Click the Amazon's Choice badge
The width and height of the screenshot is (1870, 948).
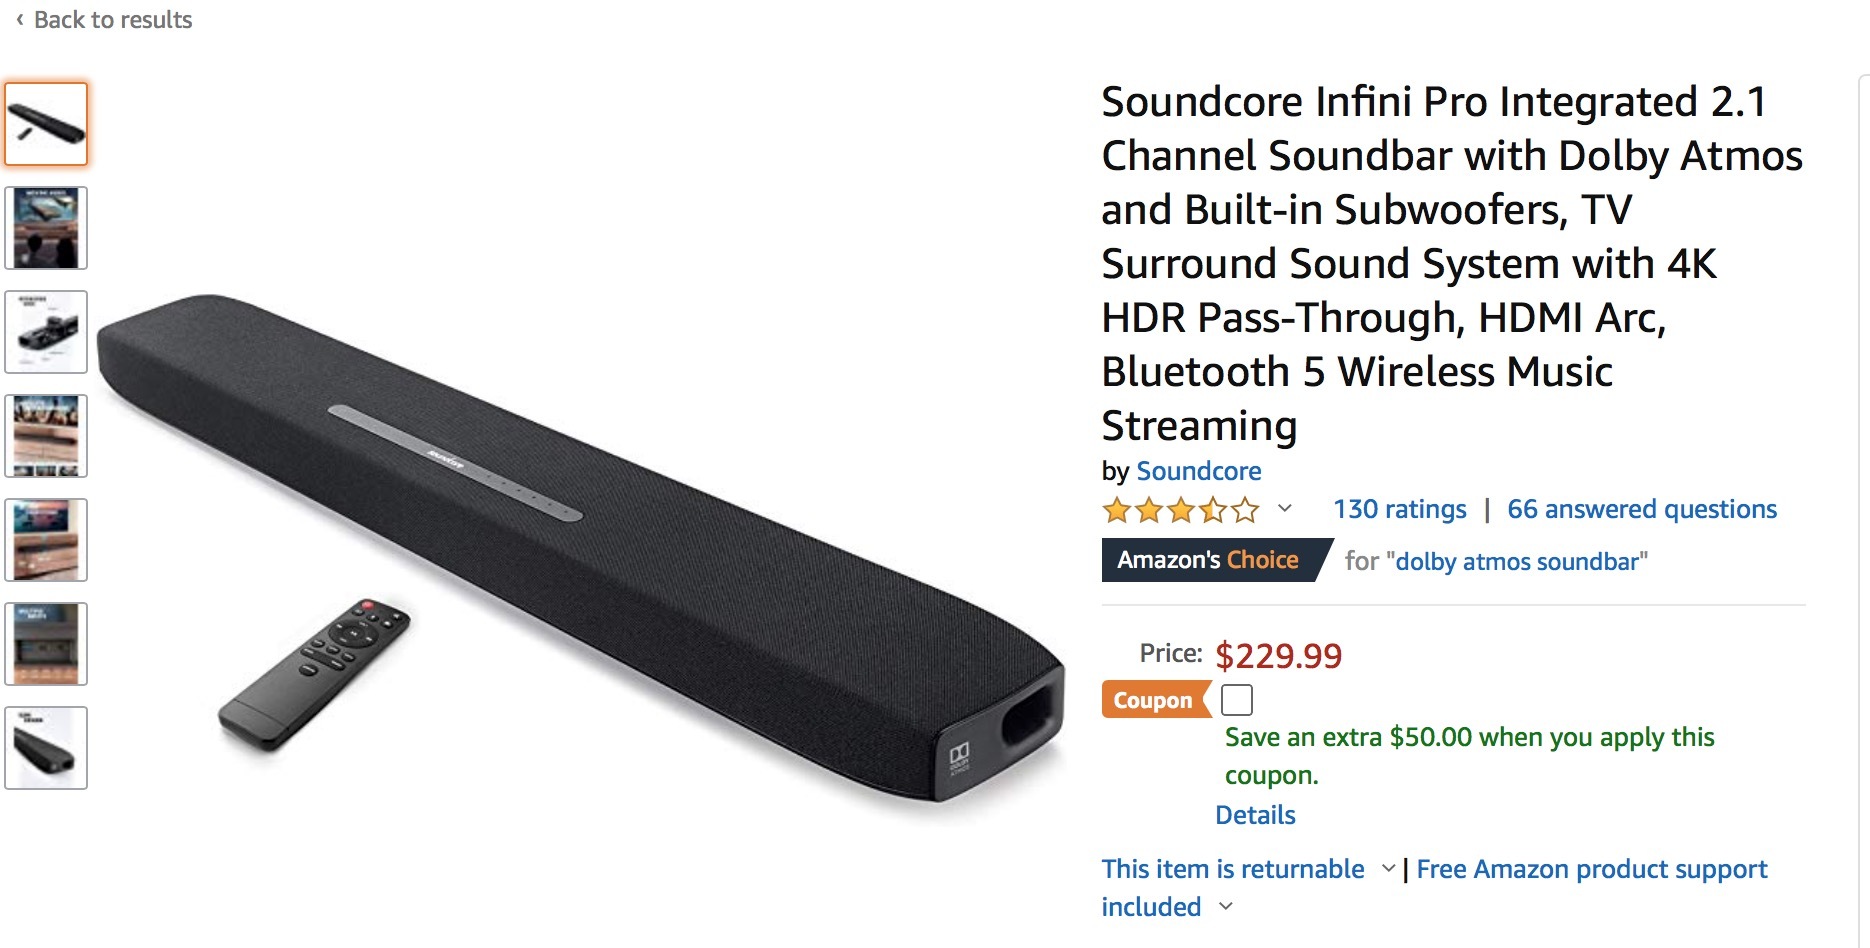tap(1208, 560)
